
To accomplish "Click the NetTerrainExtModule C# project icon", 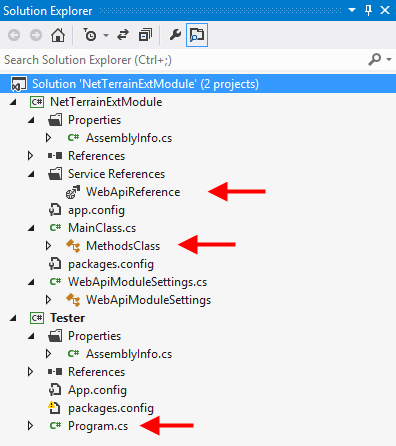I will (x=37, y=102).
